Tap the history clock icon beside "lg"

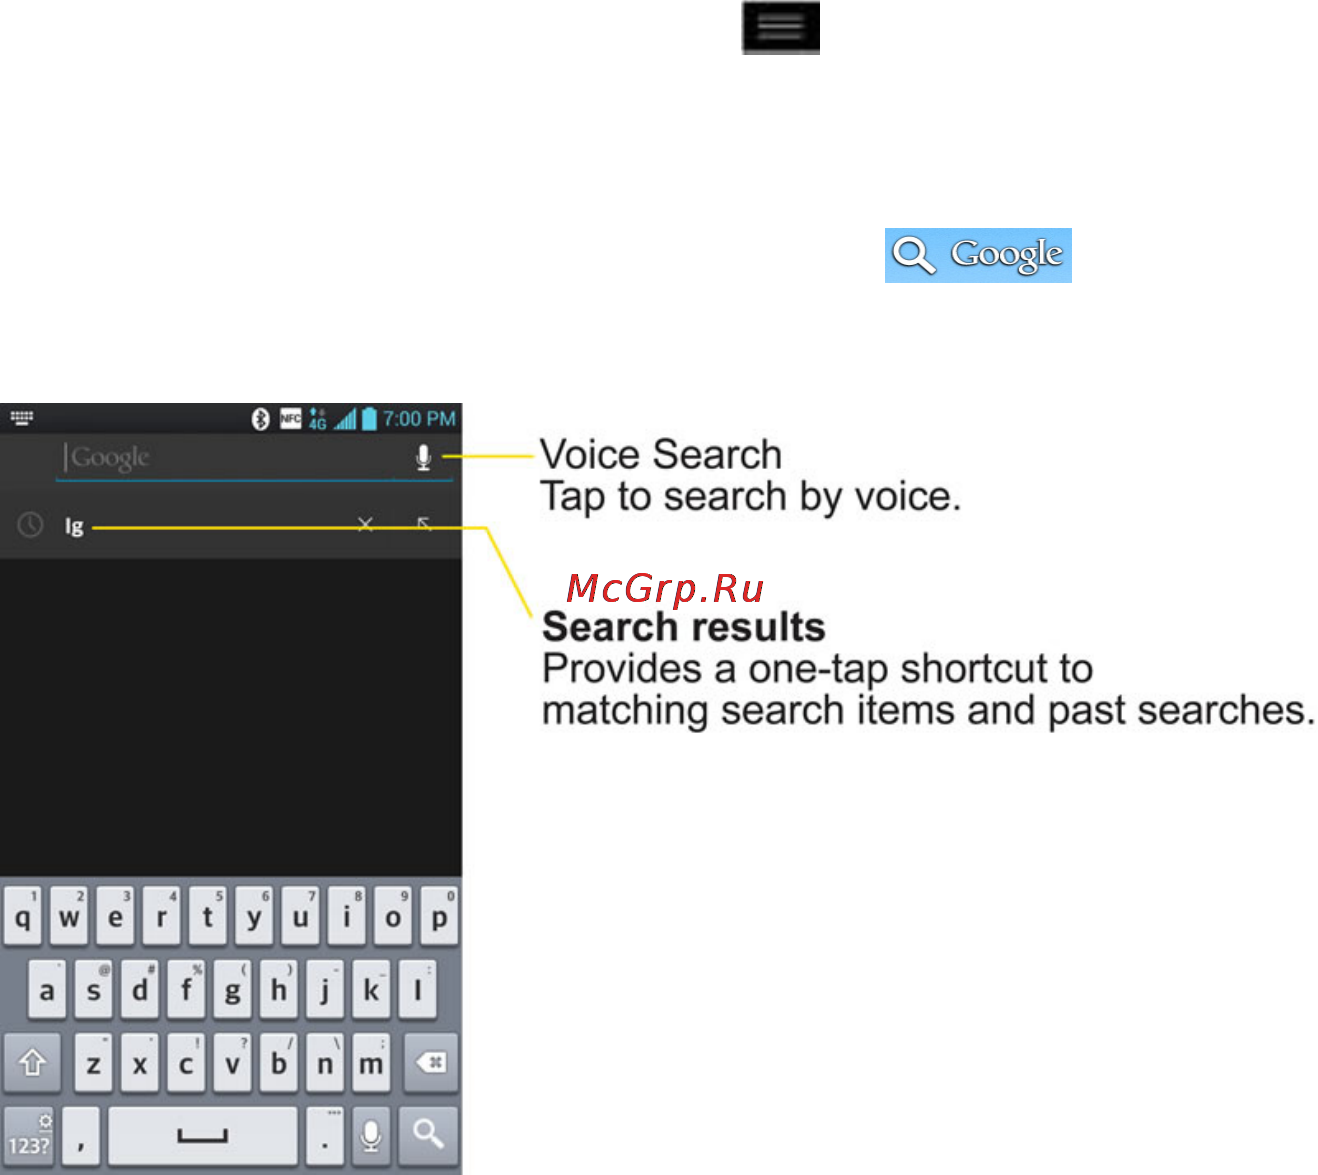30,524
